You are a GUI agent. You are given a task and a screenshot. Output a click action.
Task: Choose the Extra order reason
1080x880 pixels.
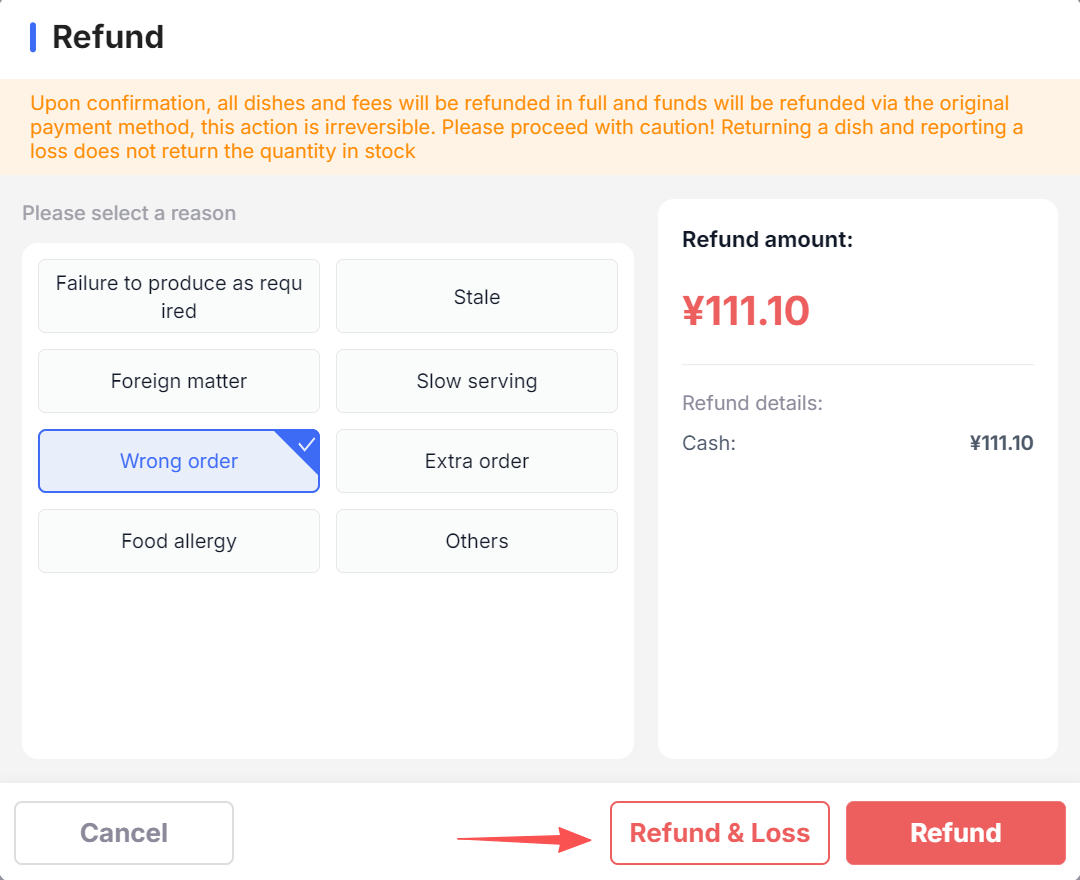click(477, 461)
